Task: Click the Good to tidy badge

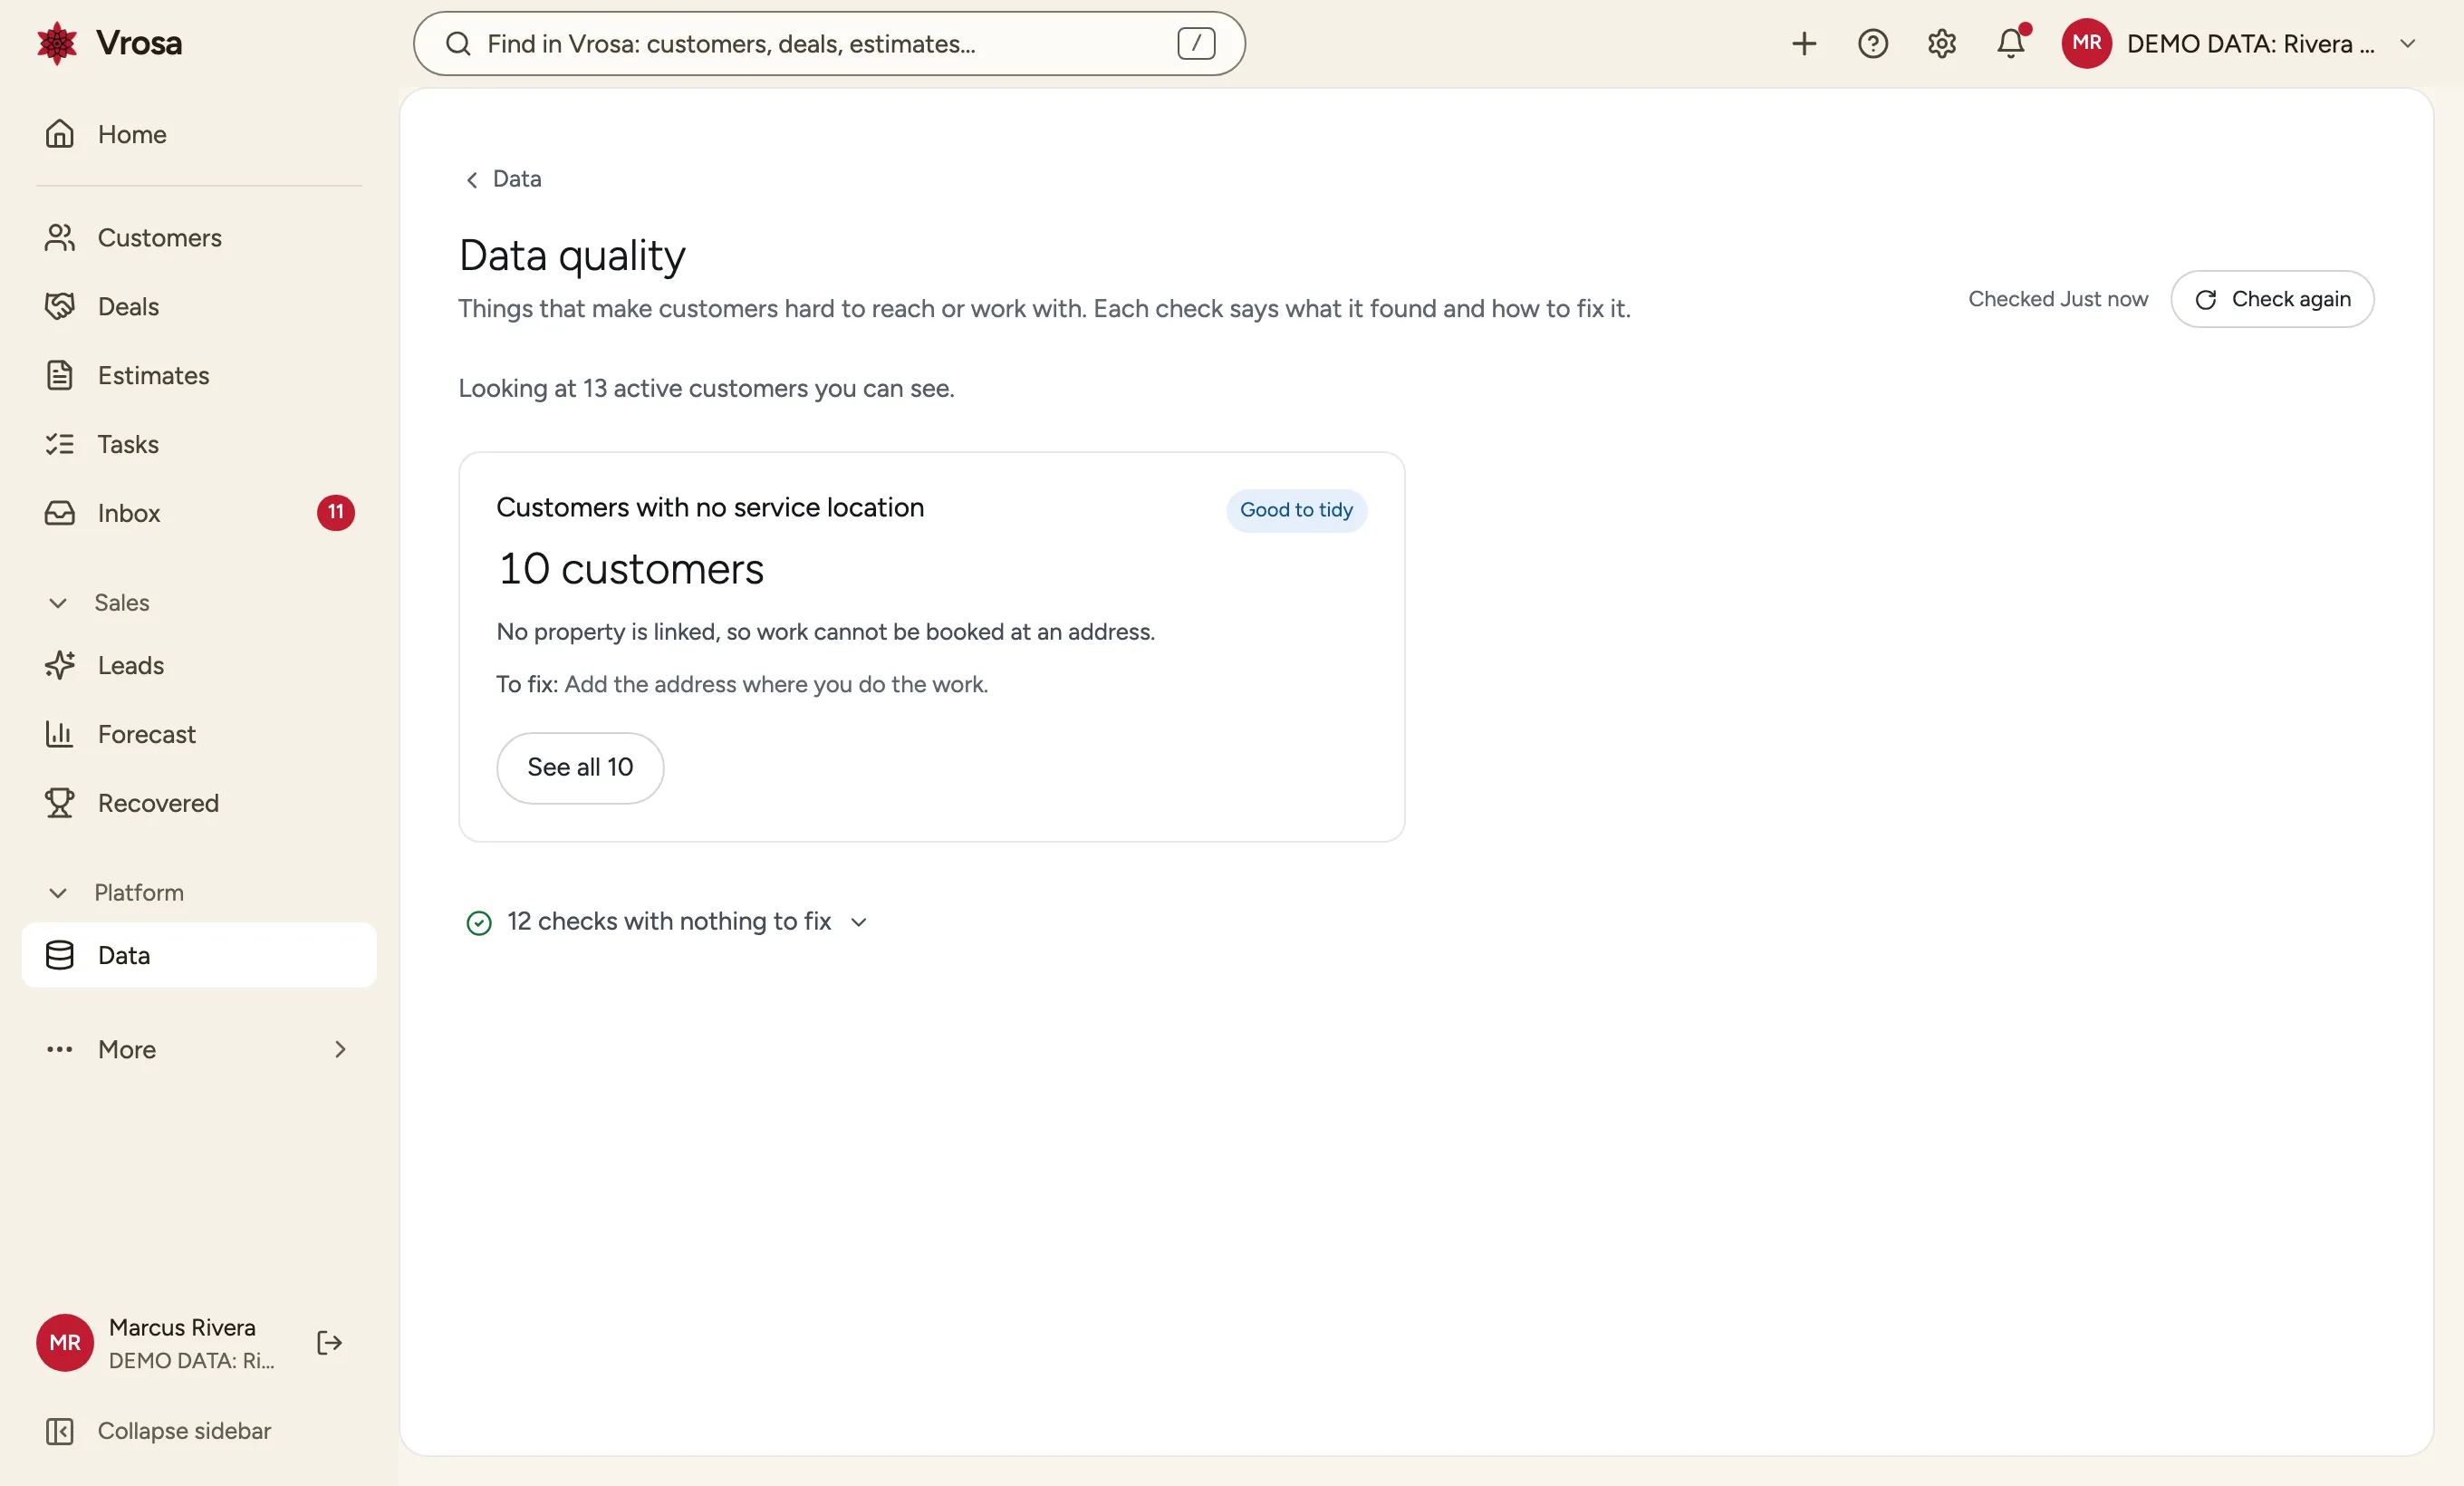Action: coord(1296,511)
